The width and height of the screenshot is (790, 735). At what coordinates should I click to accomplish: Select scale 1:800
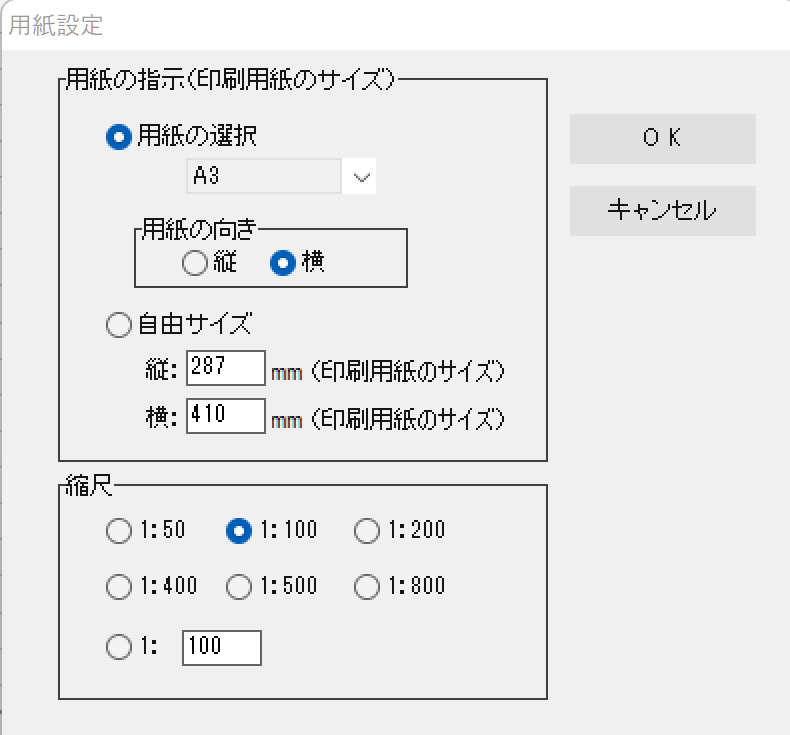coord(367,587)
